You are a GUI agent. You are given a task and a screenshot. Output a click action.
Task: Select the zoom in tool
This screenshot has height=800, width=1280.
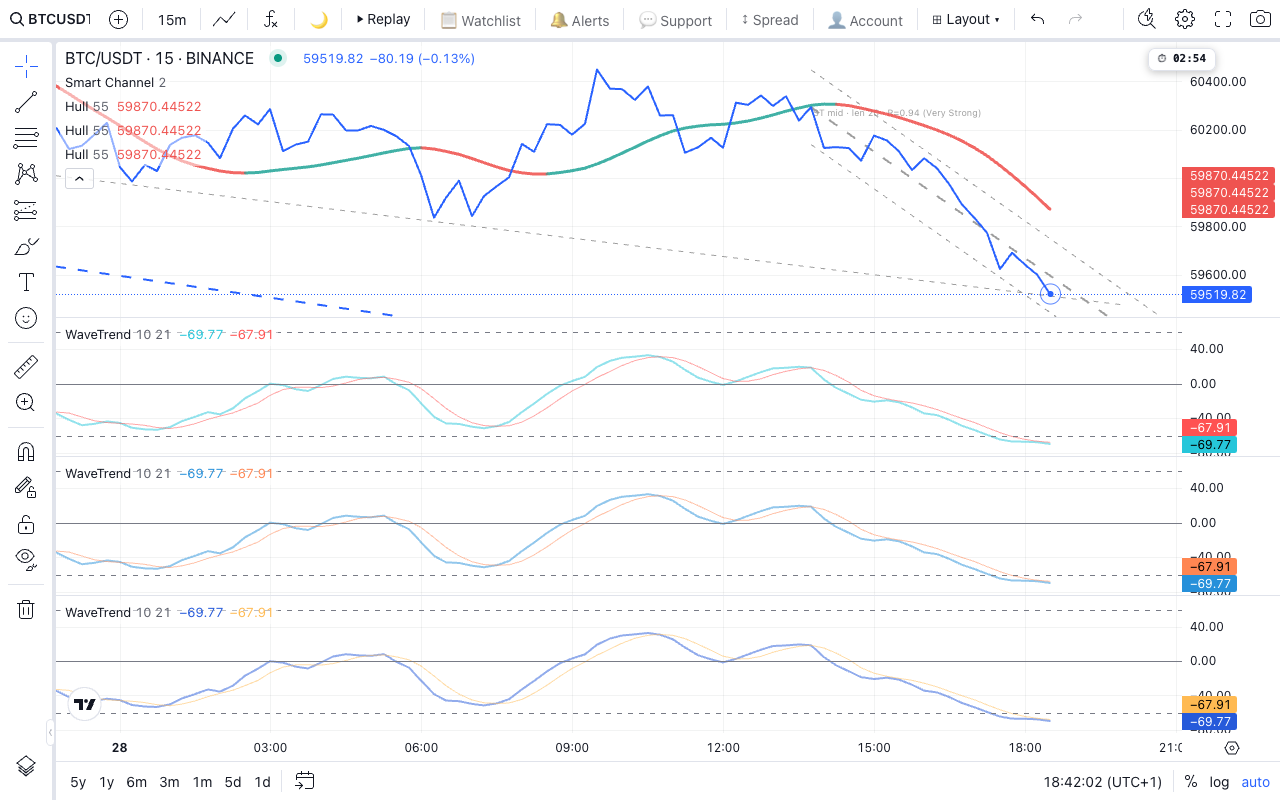(26, 403)
